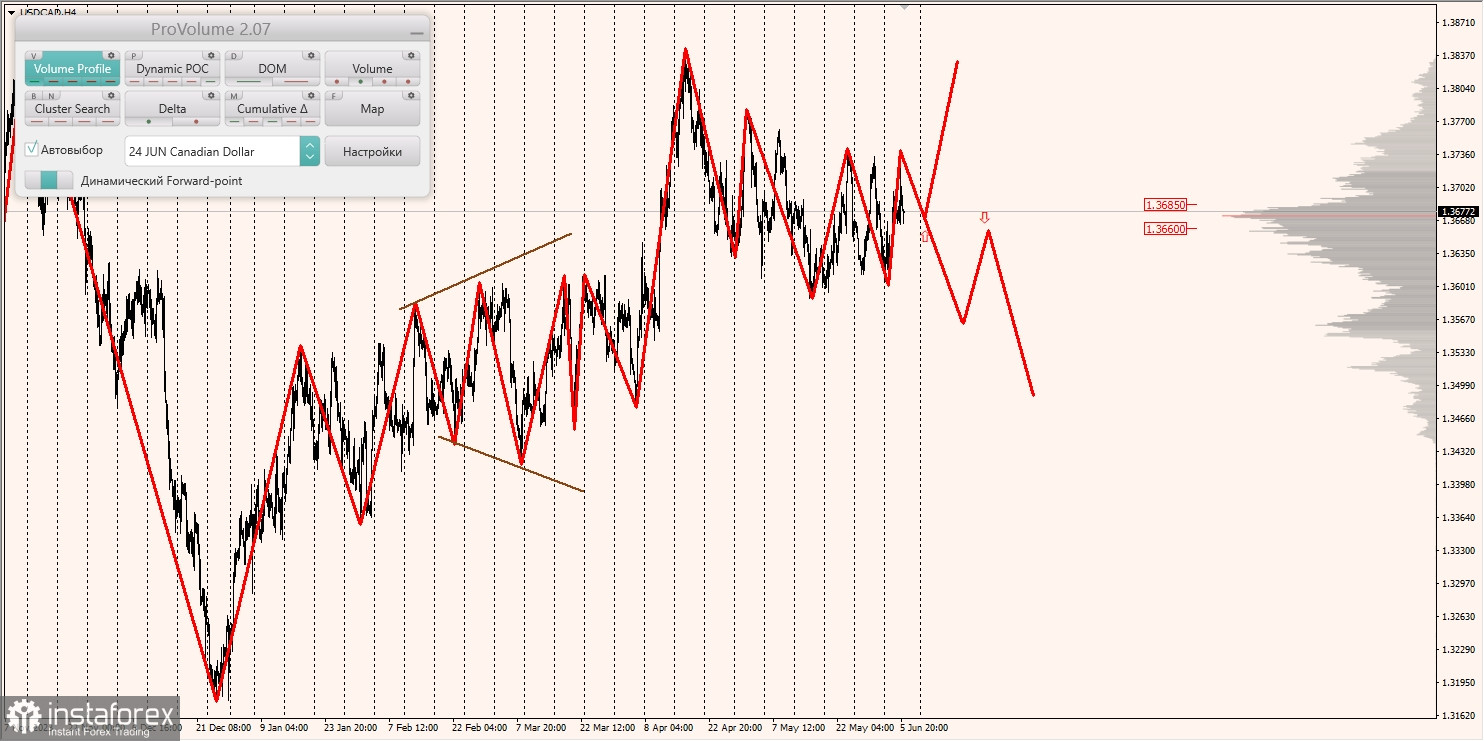Click the current price tag 1.36772

click(1460, 211)
